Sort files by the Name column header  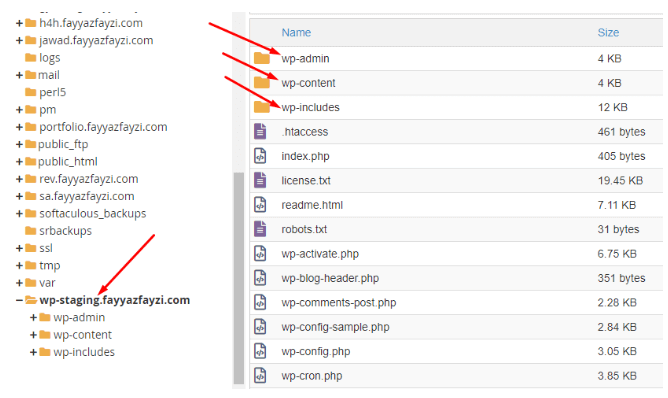pyautogui.click(x=296, y=32)
